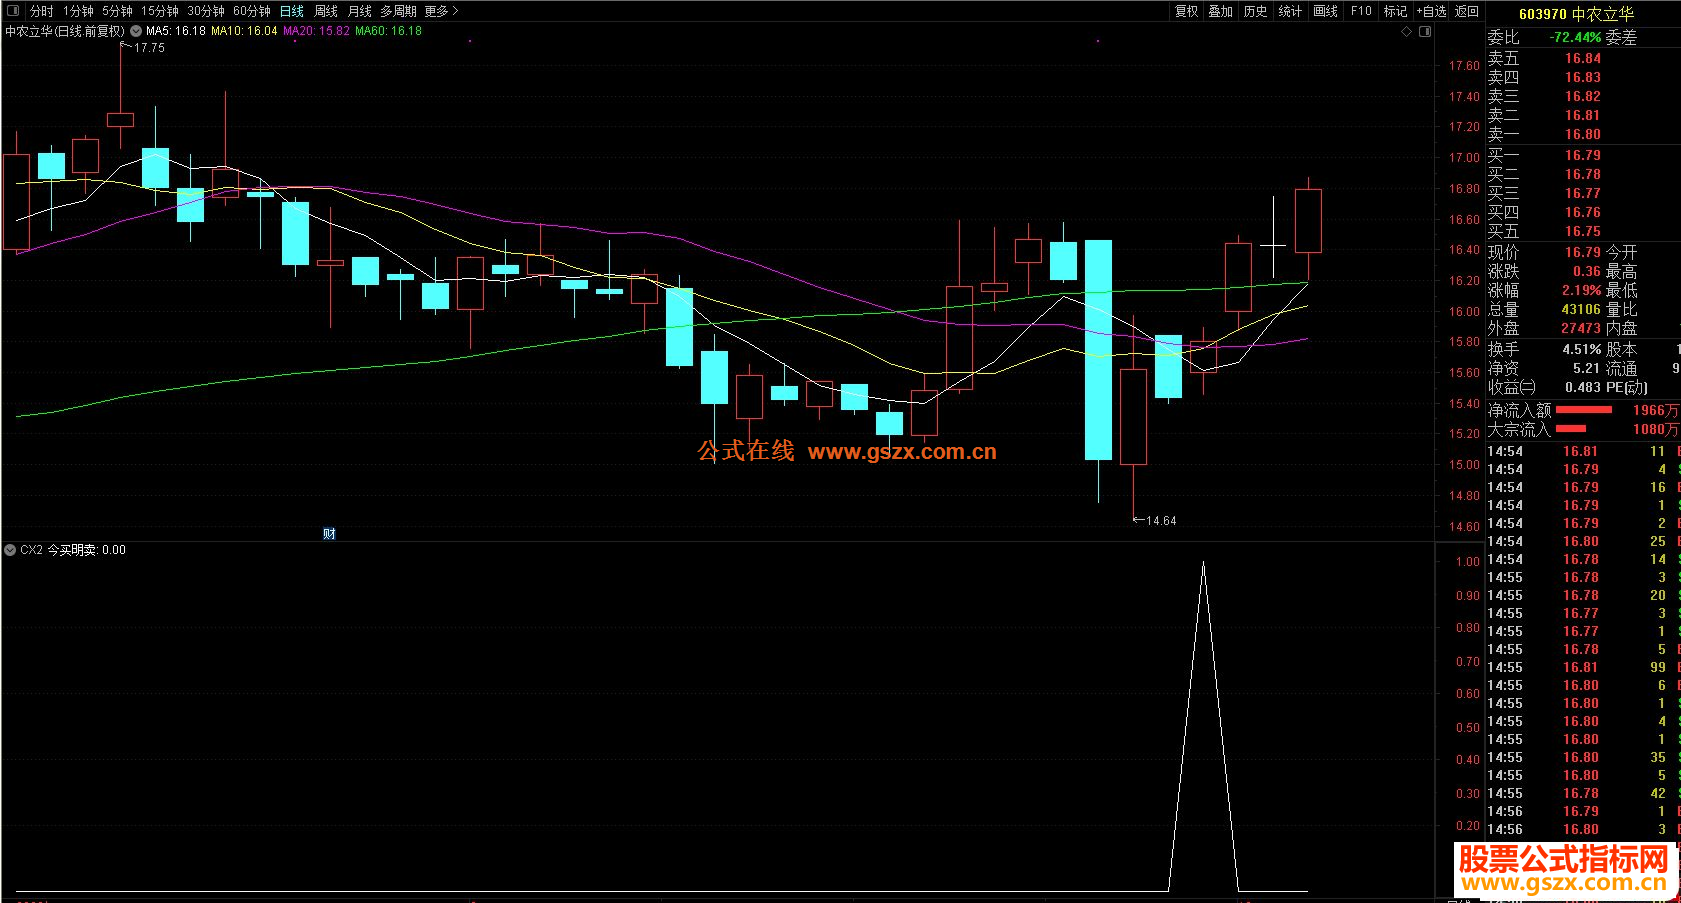1681x903 pixels.
Task: Click the 买二 price 16.78
Action: [1583, 174]
